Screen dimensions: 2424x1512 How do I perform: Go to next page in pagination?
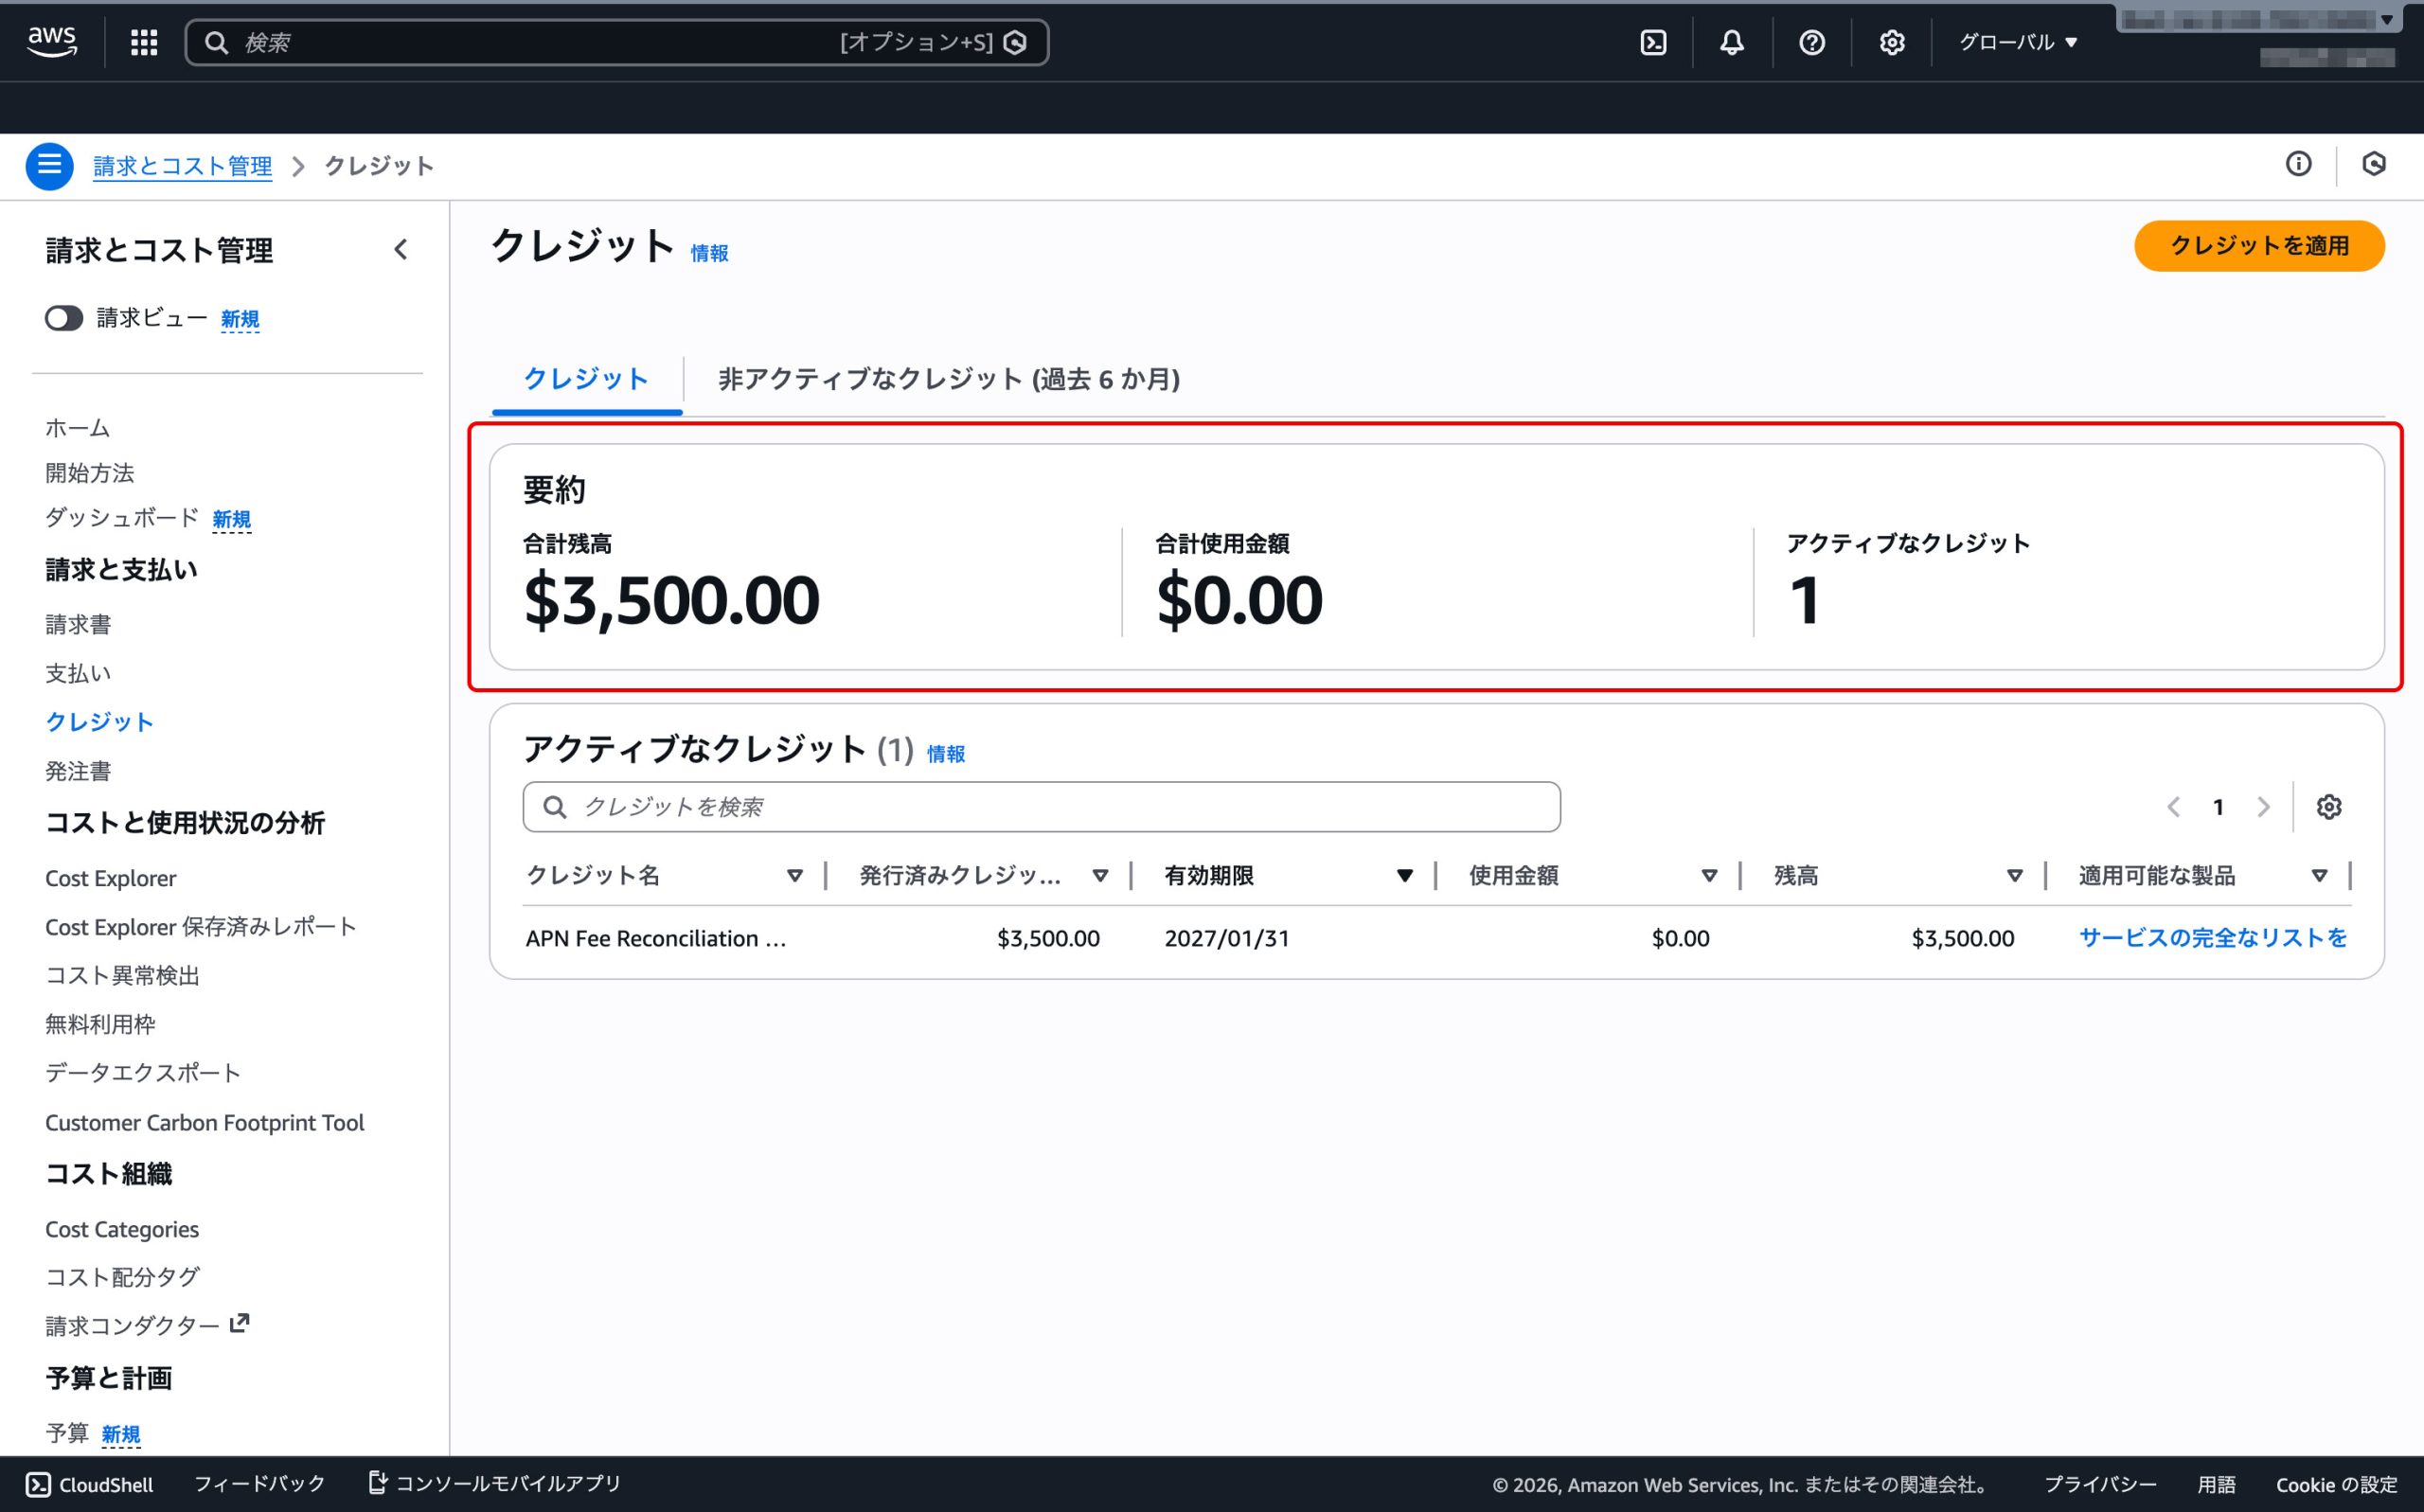tap(2263, 807)
